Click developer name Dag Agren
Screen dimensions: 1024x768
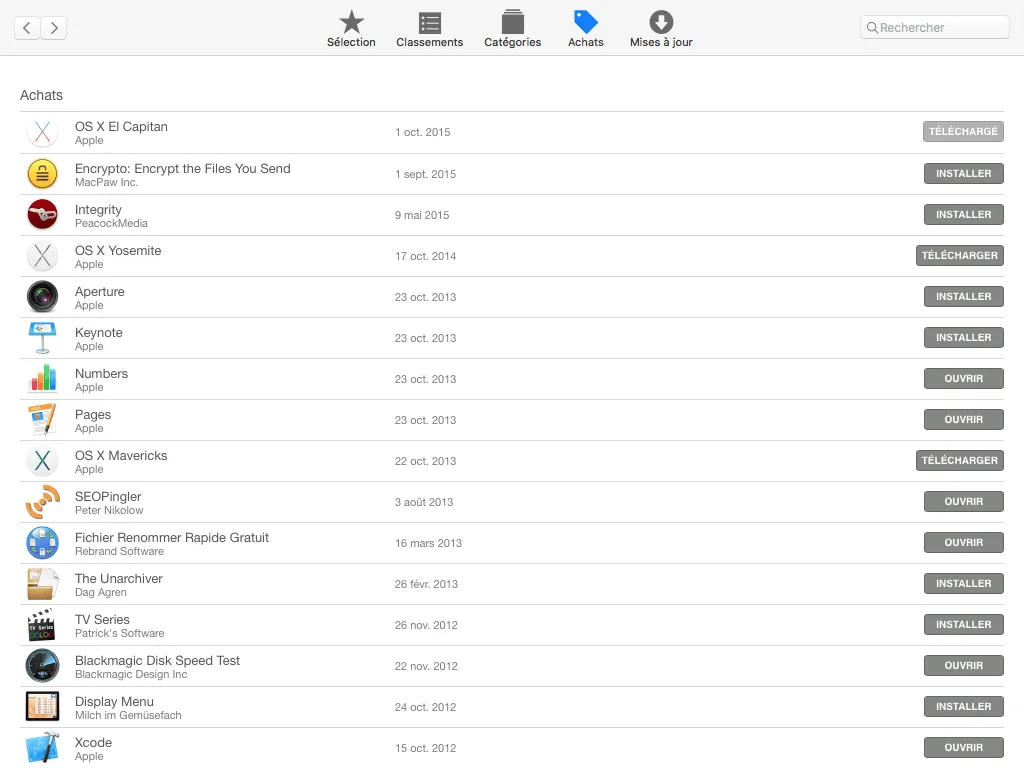pos(101,593)
